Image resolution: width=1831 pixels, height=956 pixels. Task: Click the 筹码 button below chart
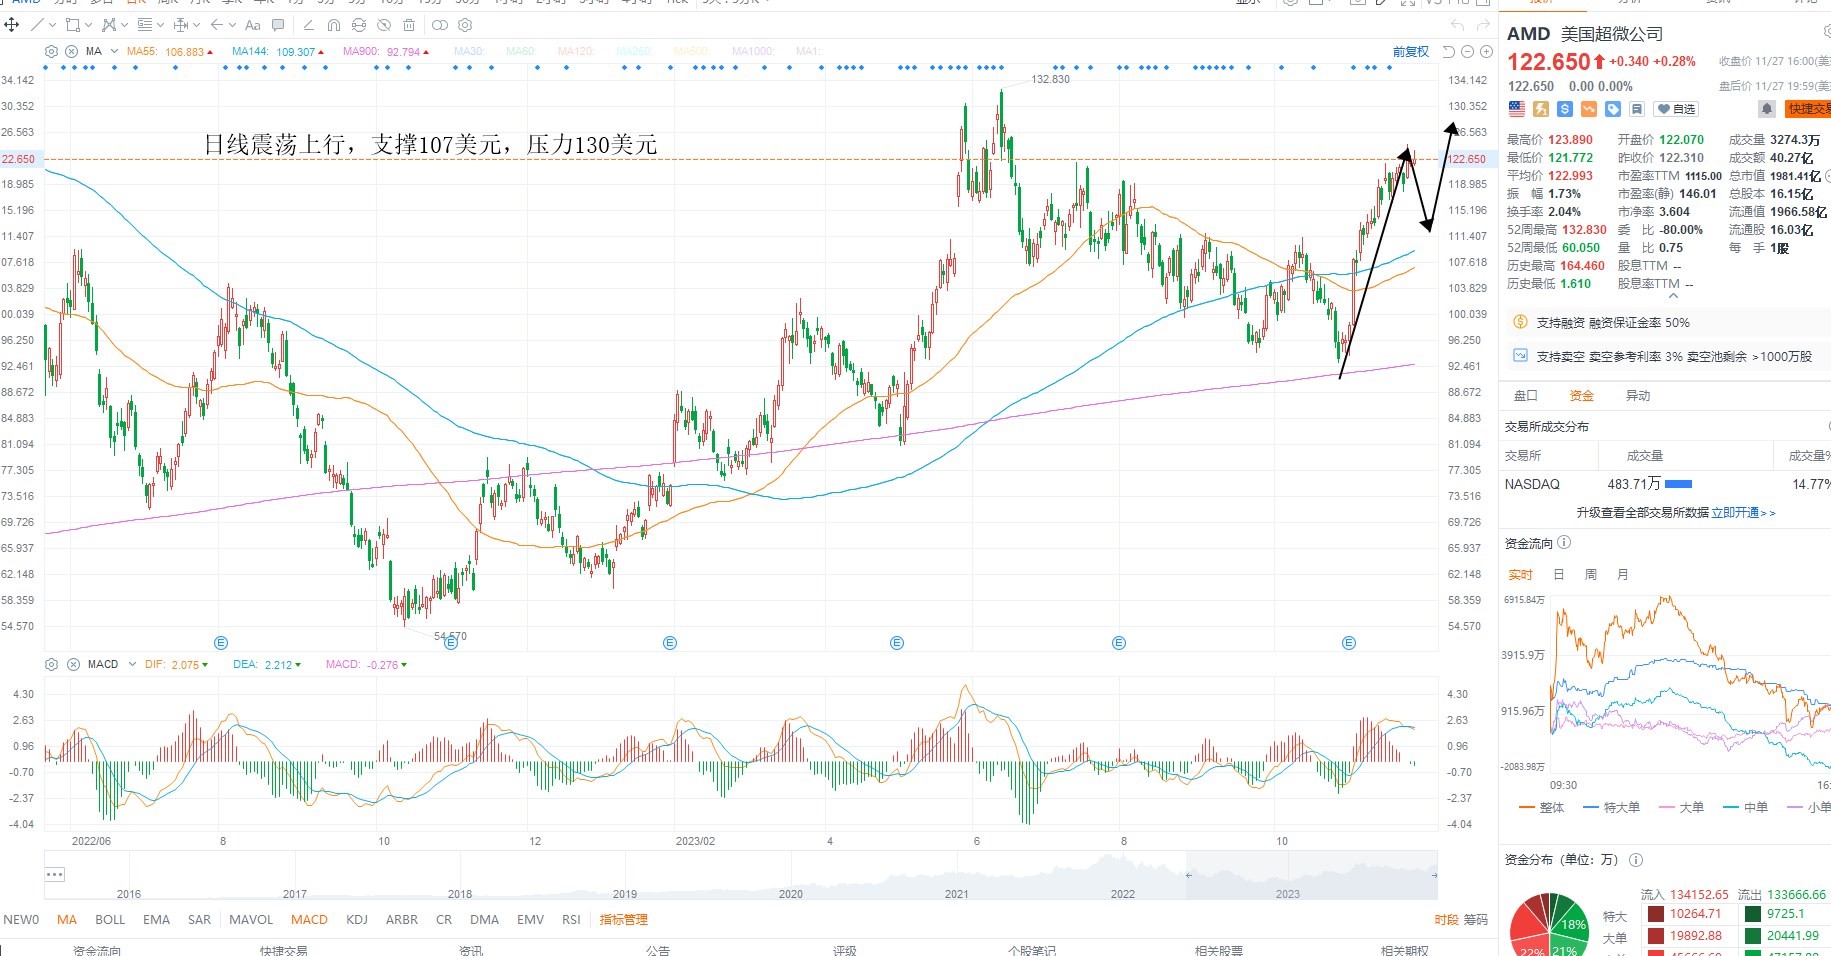[x=1476, y=920]
